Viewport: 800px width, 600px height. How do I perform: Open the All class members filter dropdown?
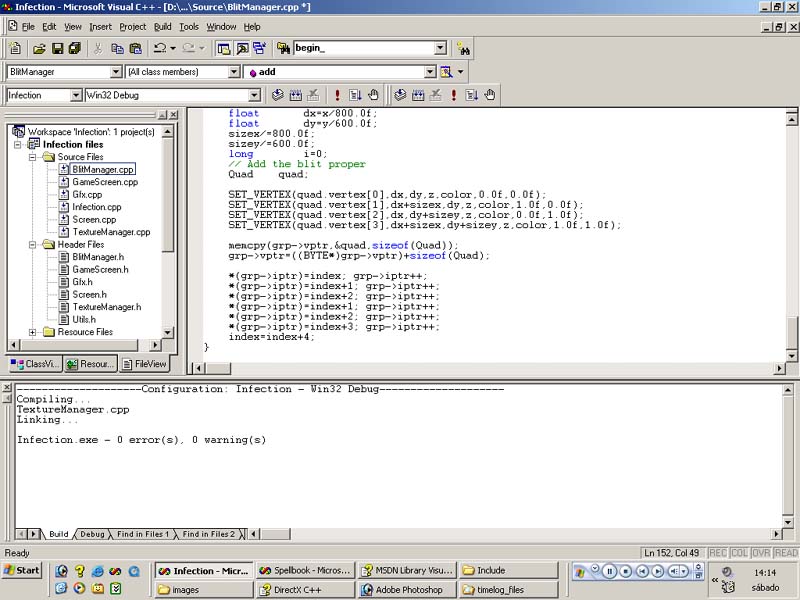pyautogui.click(x=234, y=72)
